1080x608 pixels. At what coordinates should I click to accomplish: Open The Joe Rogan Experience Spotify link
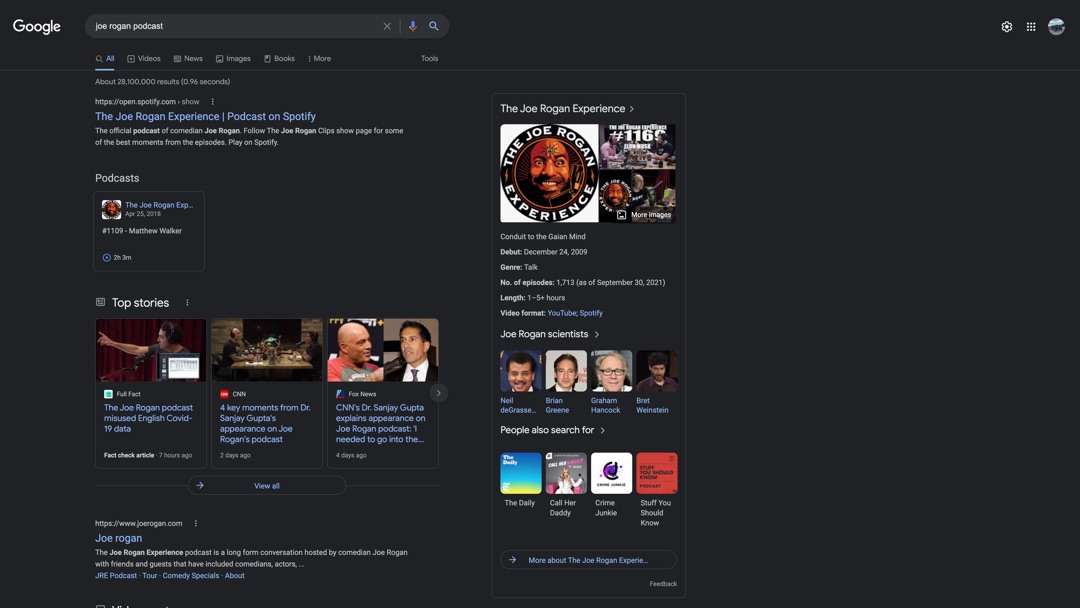(x=205, y=116)
